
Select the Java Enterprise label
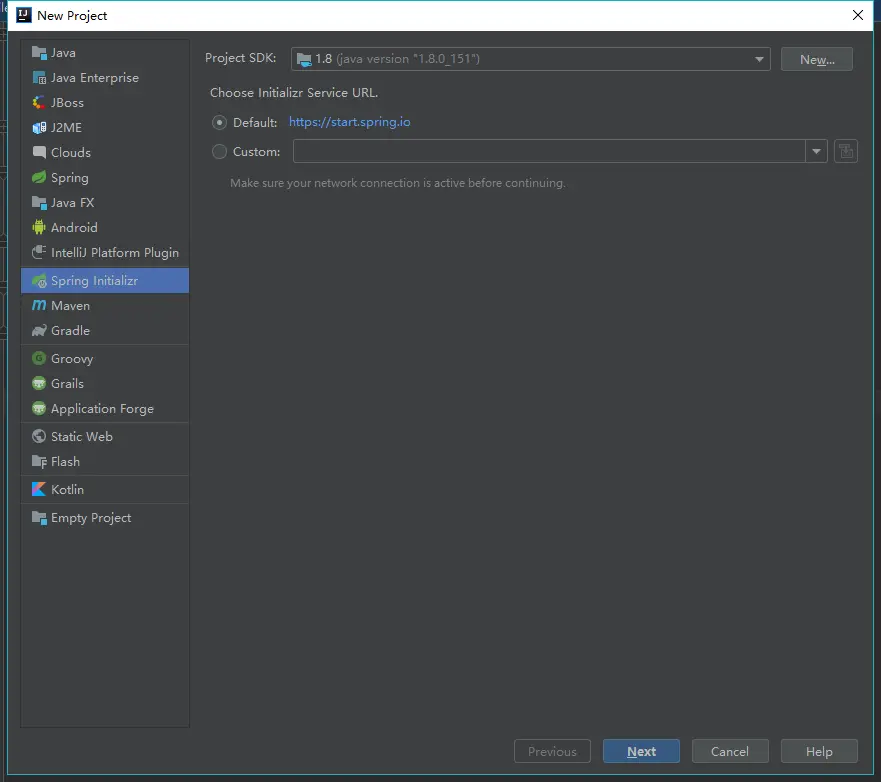pos(95,78)
